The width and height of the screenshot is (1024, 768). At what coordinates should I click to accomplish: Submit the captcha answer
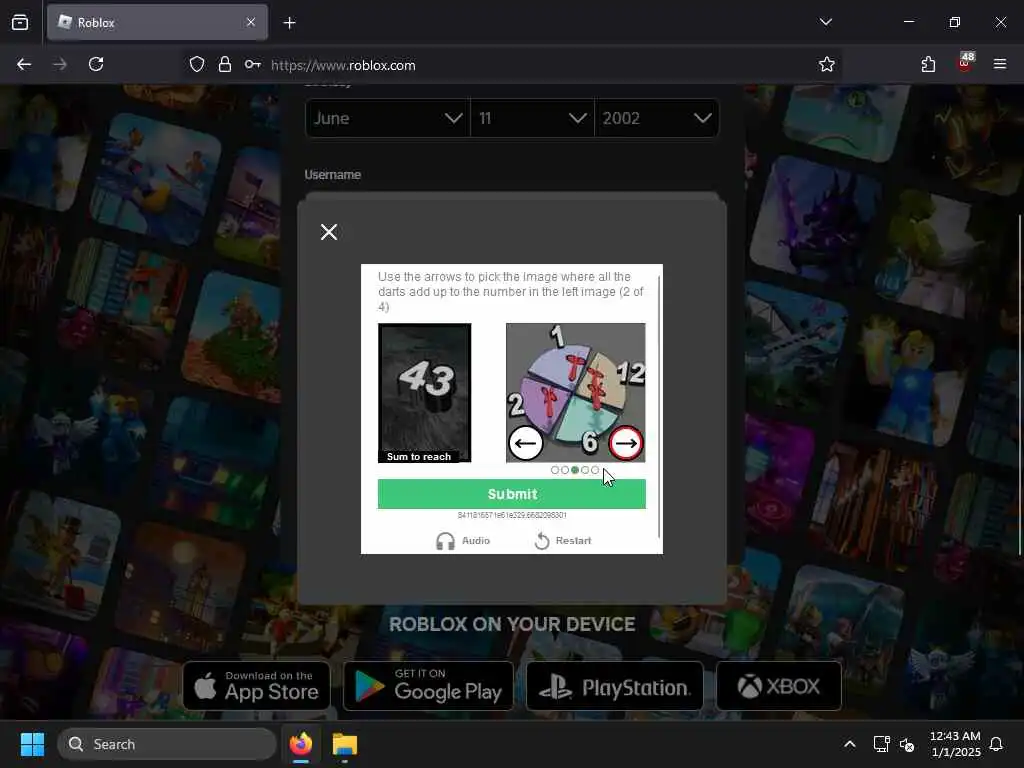point(511,494)
